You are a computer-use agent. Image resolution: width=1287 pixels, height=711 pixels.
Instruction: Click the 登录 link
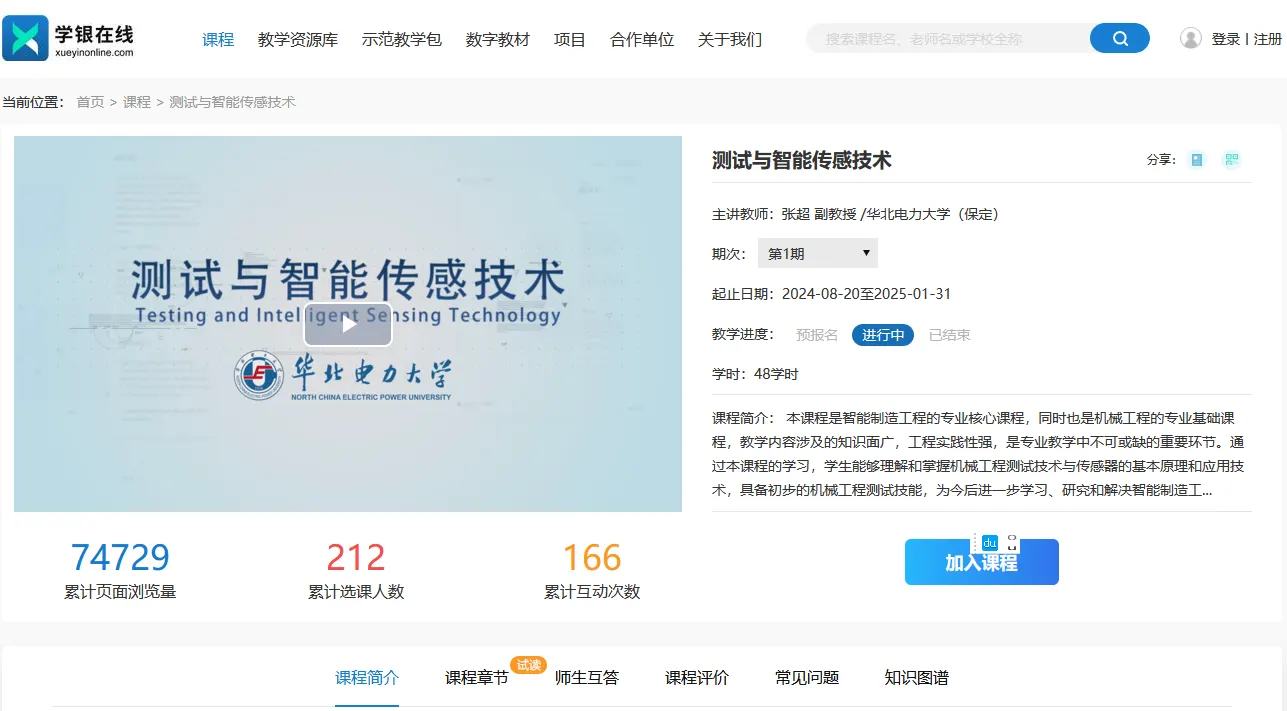coord(1226,39)
